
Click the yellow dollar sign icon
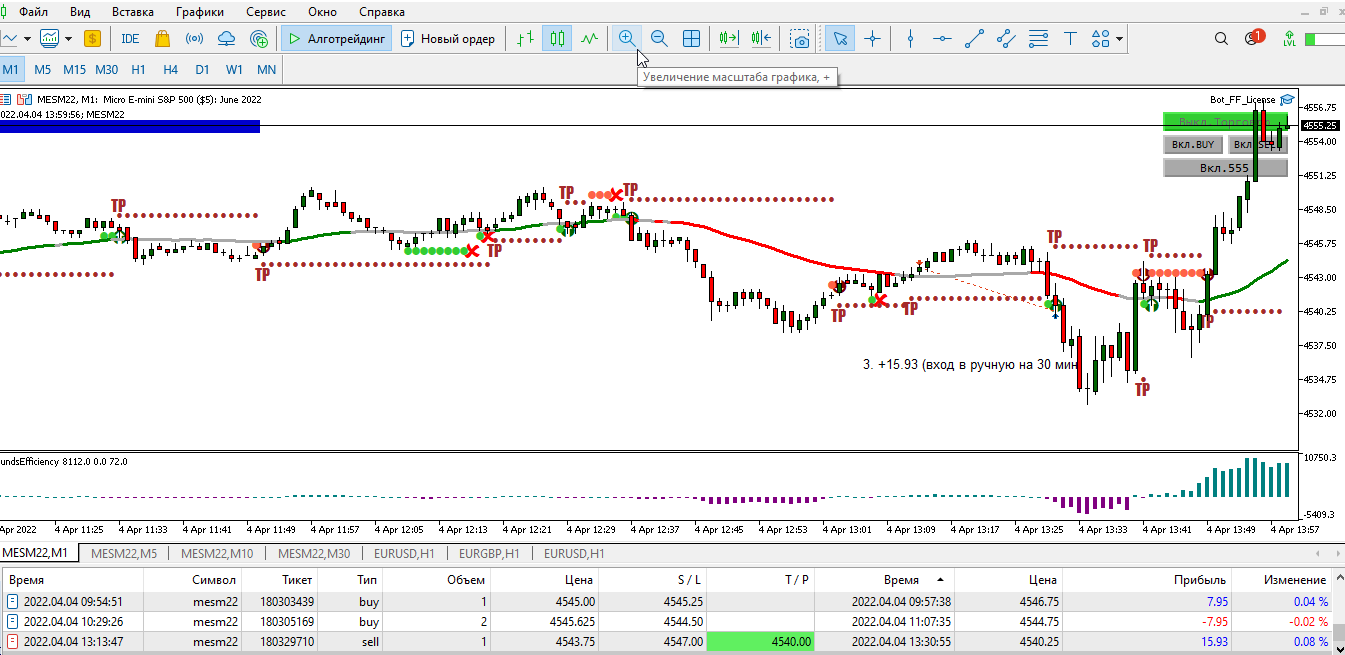pos(93,39)
